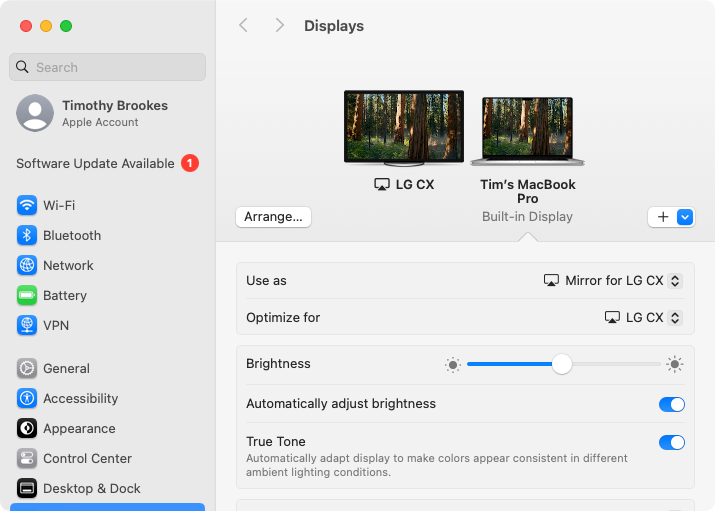The image size is (715, 511).
Task: Open Software Update Available notice
Action: (107, 163)
